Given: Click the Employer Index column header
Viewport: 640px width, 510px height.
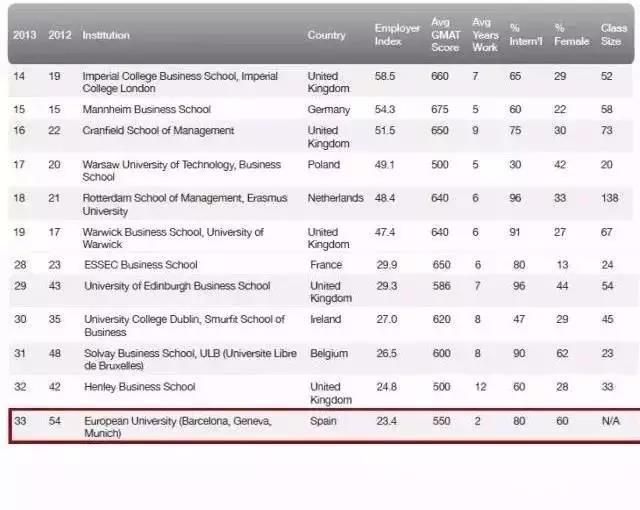Looking at the screenshot, I should tap(397, 35).
